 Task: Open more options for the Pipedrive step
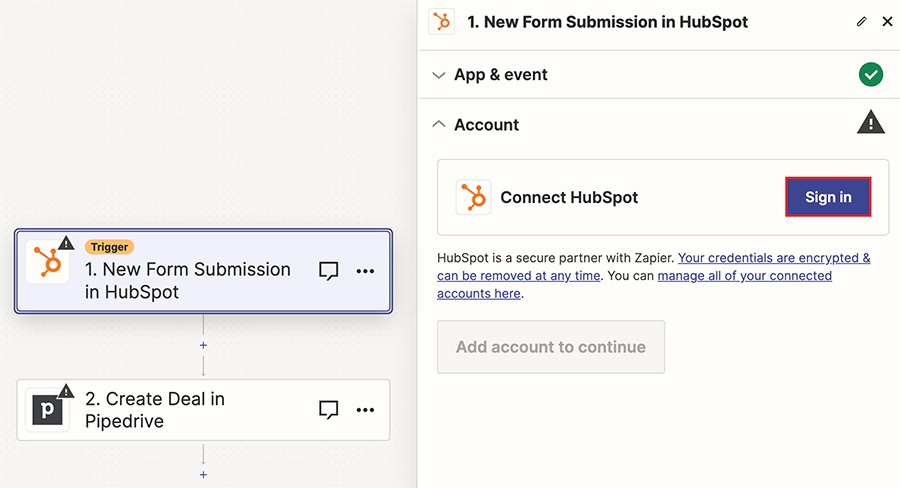[x=365, y=409]
